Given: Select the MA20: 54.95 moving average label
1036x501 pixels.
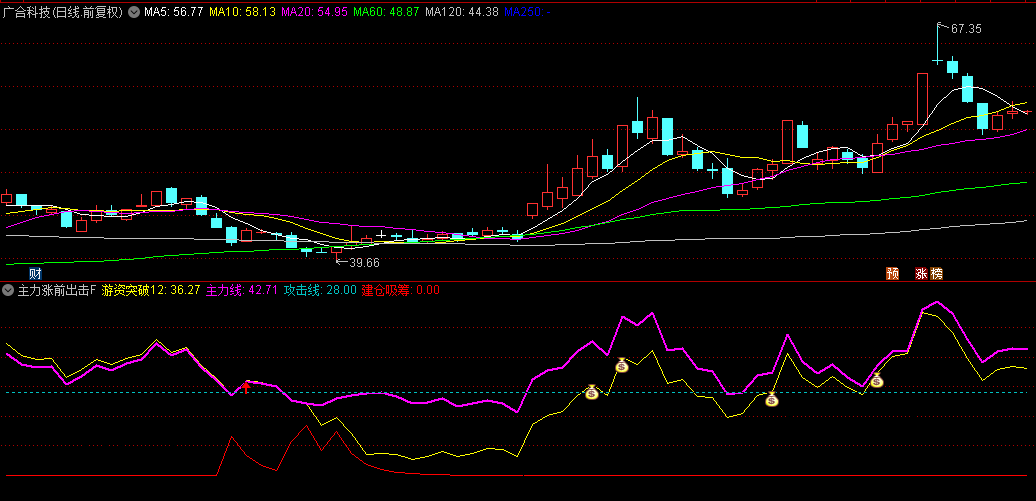Looking at the screenshot, I should click(x=314, y=12).
